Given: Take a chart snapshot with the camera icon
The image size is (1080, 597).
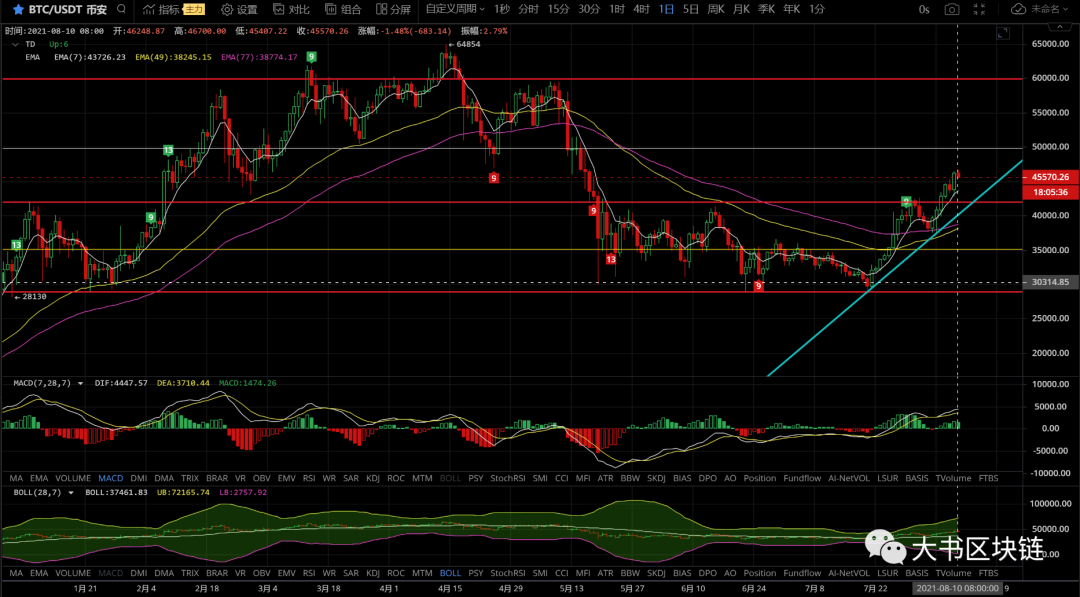Looking at the screenshot, I should [x=952, y=10].
